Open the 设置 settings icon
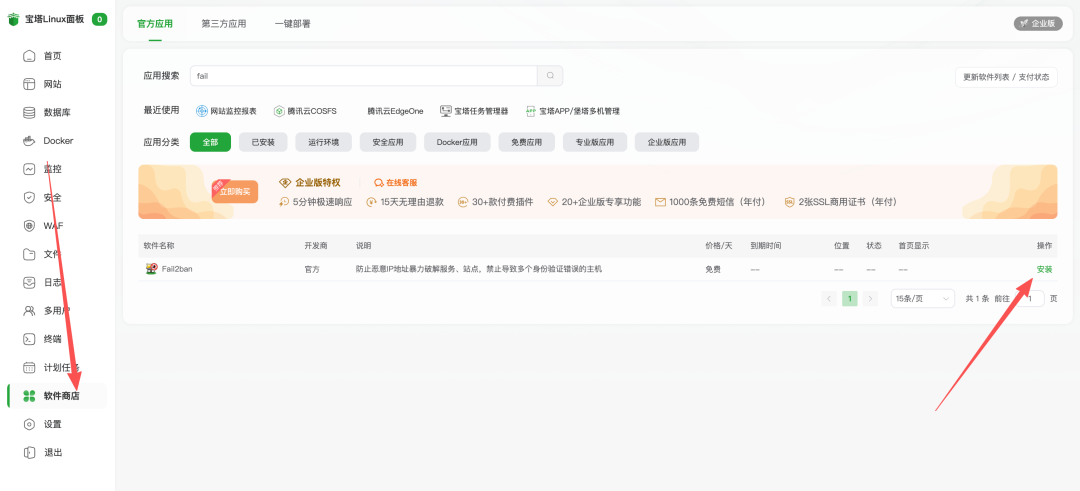Screen dimensions: 1080x491 point(29,424)
